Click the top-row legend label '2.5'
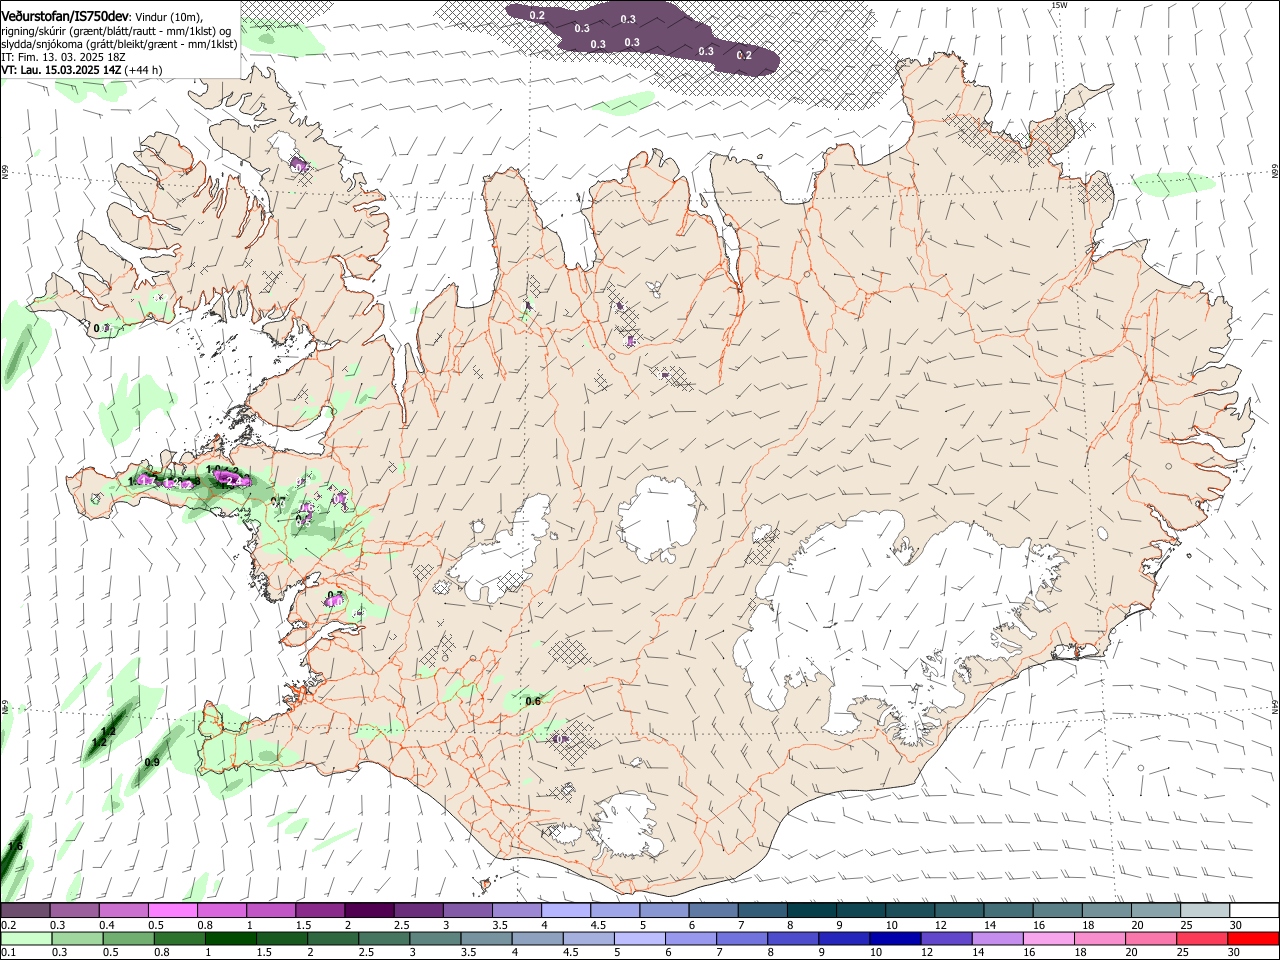The height and width of the screenshot is (960, 1280). coord(401,925)
